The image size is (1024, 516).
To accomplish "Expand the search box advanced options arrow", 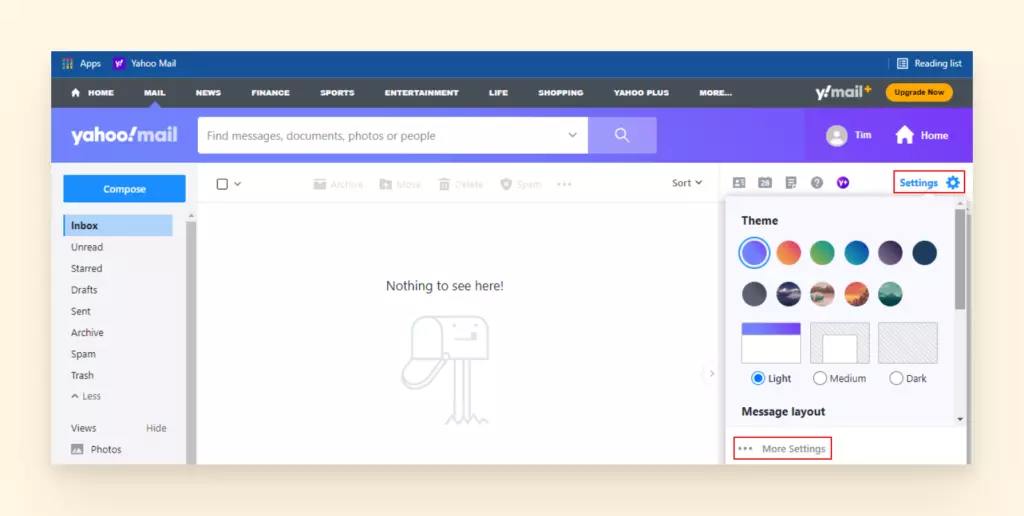I will click(573, 135).
